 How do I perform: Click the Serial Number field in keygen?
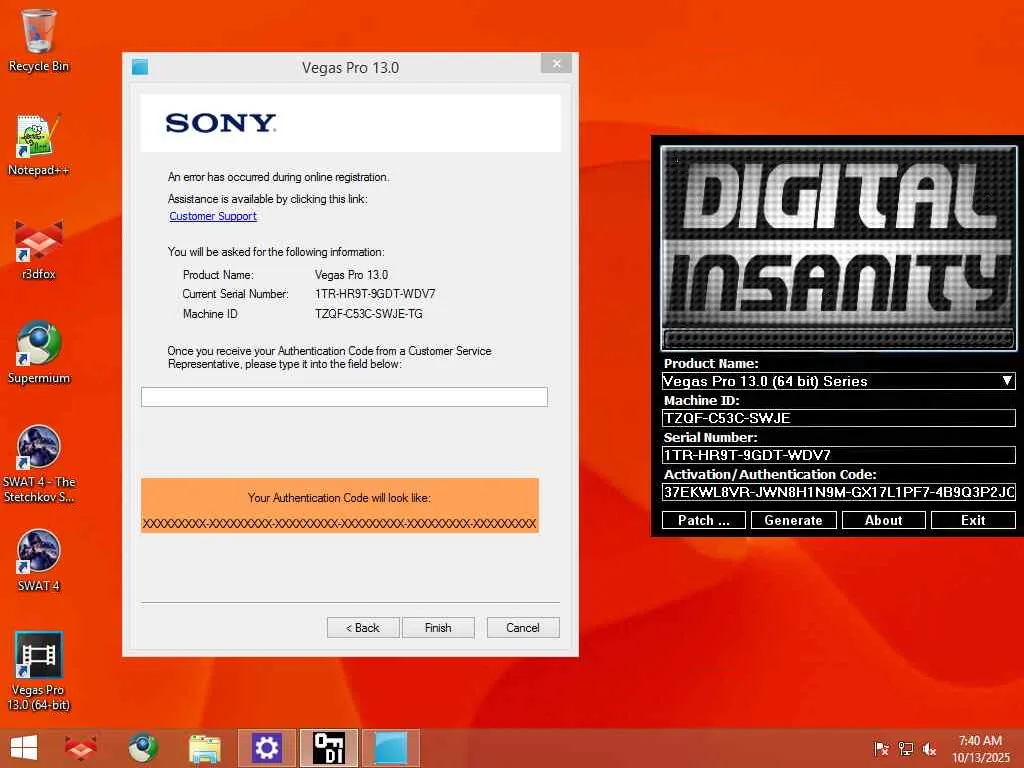coord(839,455)
